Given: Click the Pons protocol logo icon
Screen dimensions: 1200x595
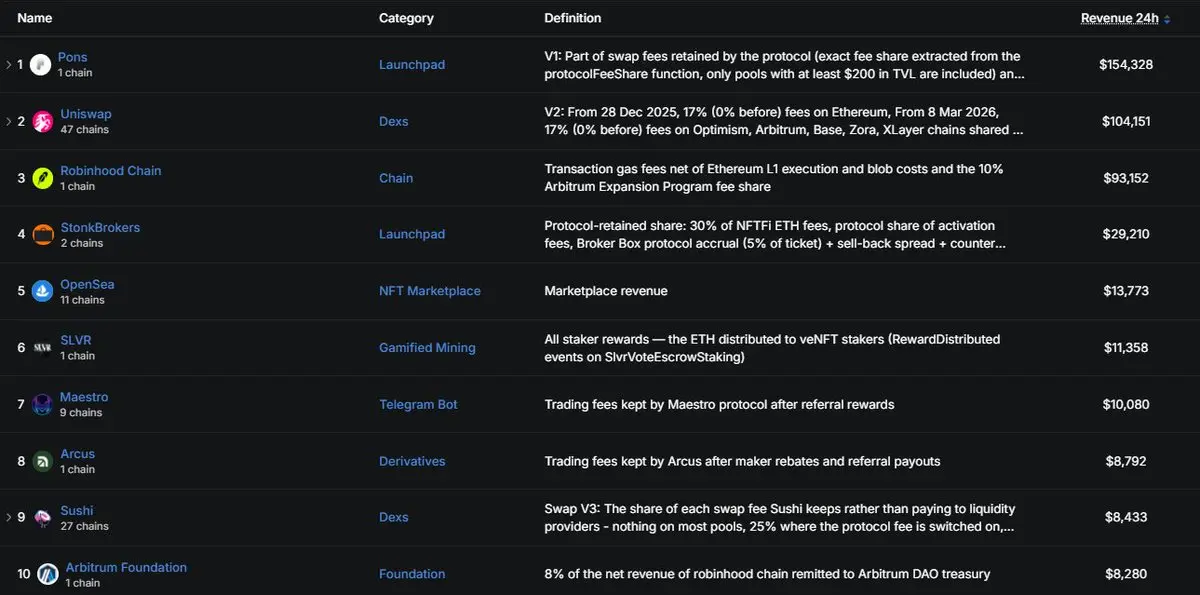Looking at the screenshot, I should point(41,65).
